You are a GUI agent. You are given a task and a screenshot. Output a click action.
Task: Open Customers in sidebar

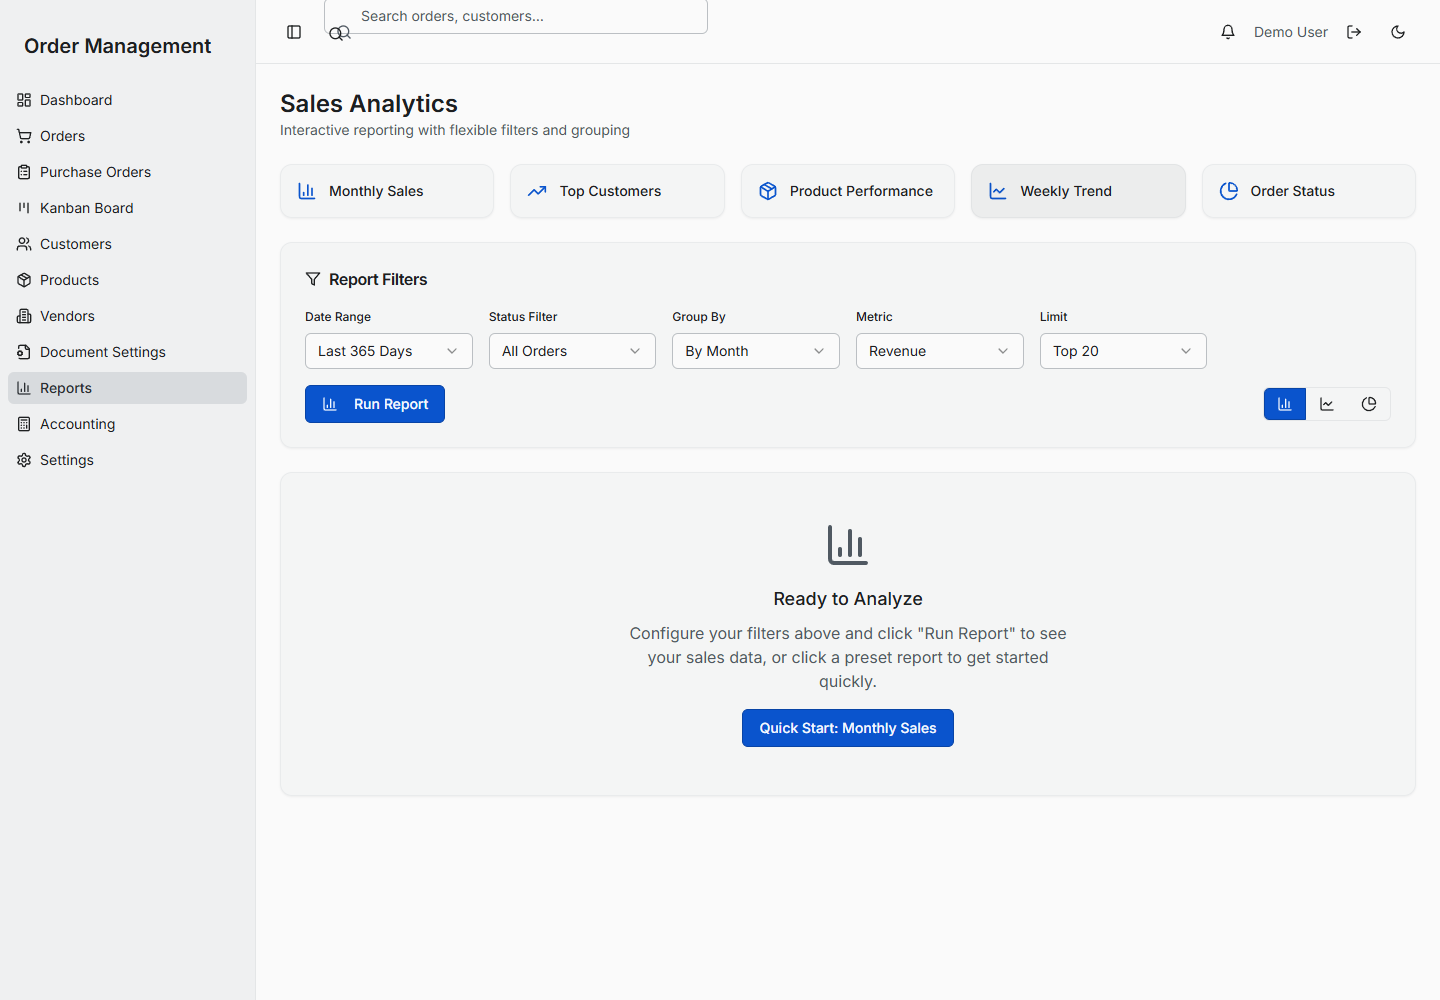coord(127,244)
